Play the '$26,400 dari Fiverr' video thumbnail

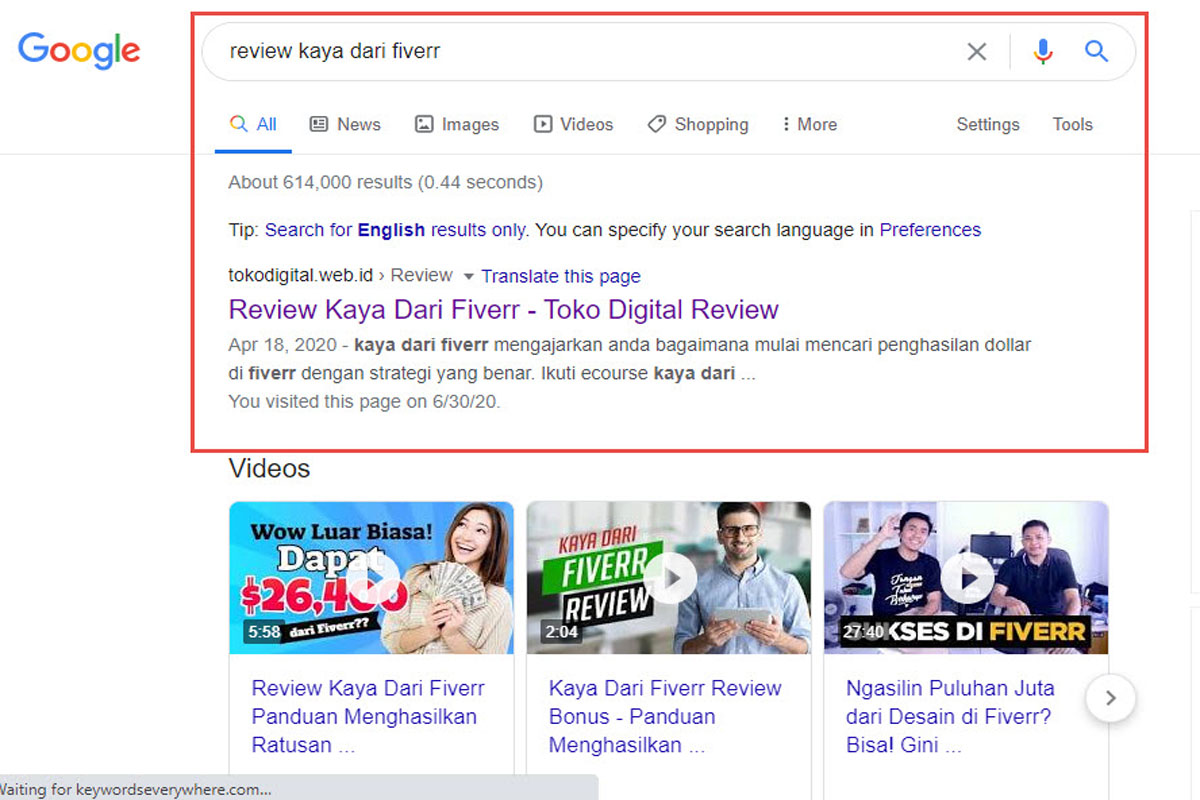[371, 578]
